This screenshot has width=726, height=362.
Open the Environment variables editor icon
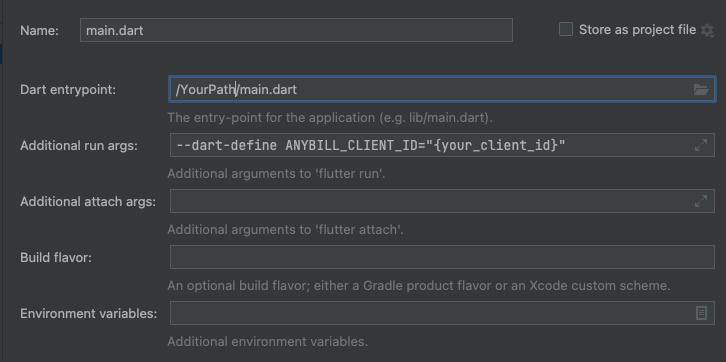point(701,313)
